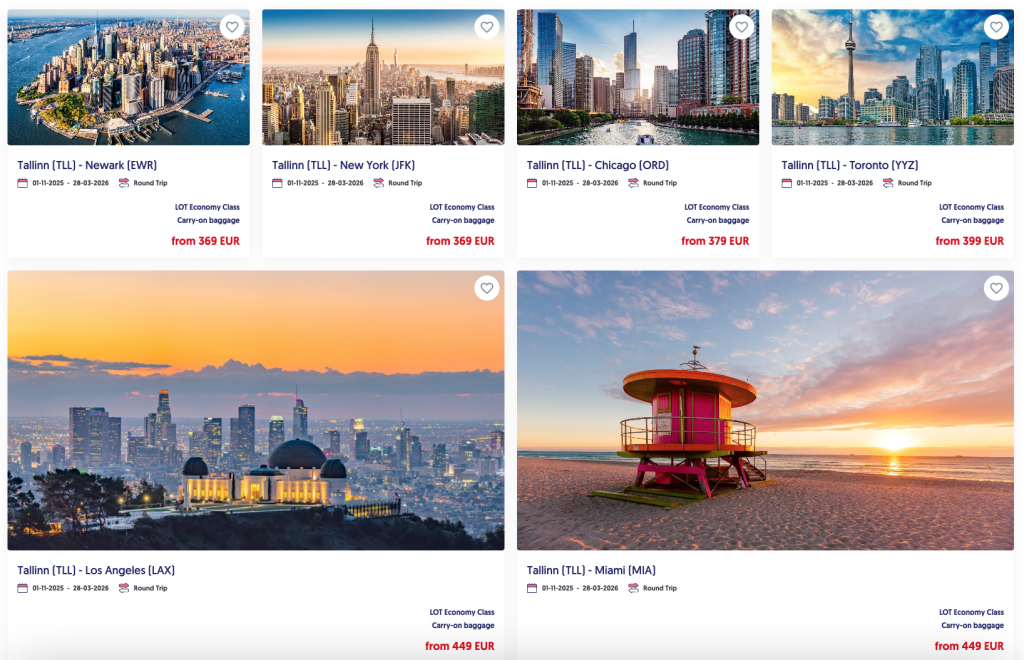
Task: Save the Chicago ORD flight to favorites
Action: (x=741, y=27)
